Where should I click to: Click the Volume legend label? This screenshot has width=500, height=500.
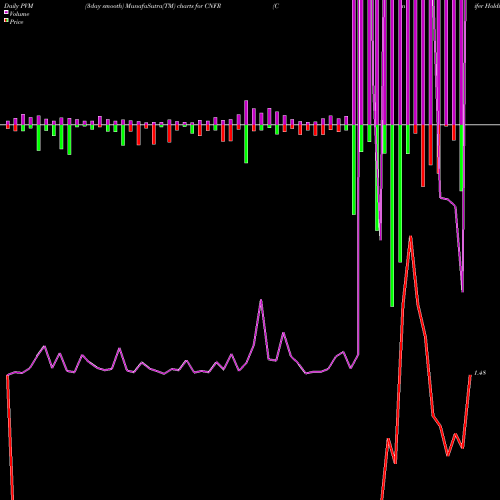point(19,14)
